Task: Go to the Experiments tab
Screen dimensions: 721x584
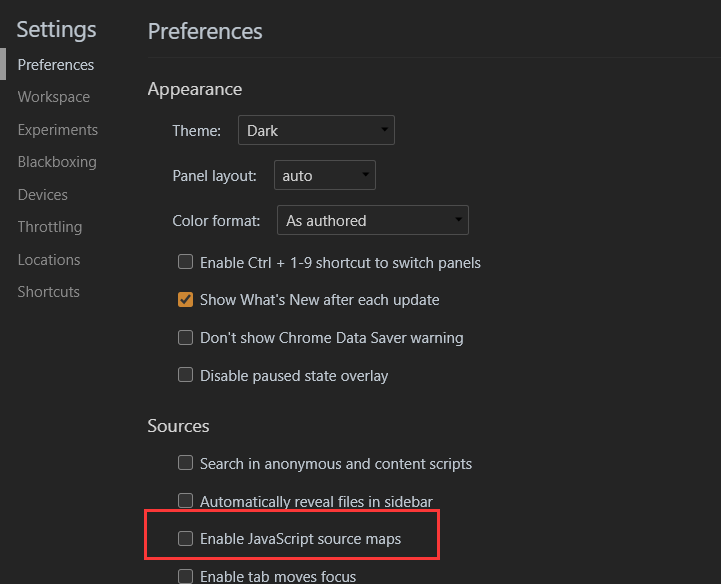Action: tap(58, 130)
